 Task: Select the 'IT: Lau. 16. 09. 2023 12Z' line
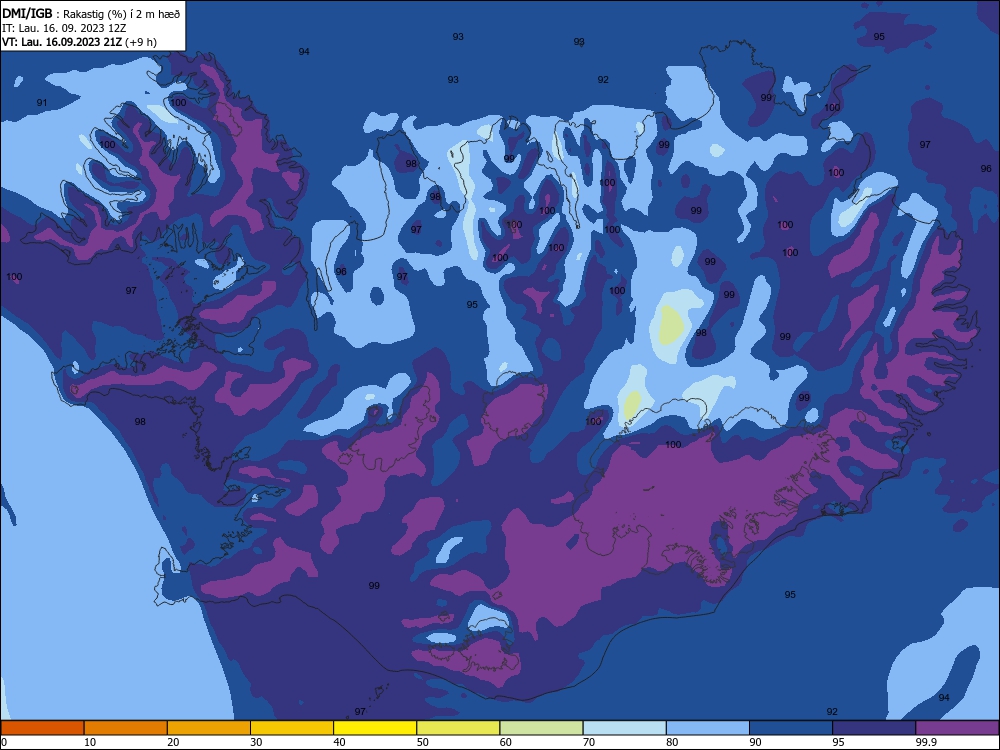pyautogui.click(x=64, y=28)
